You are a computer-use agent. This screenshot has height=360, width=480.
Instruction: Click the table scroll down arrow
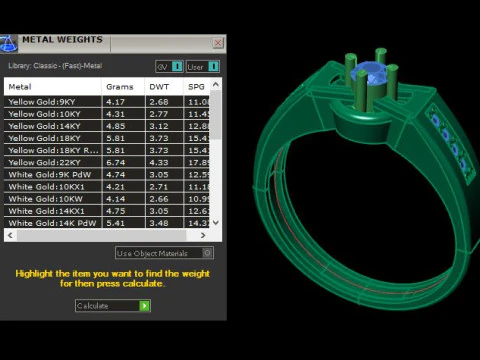click(216, 222)
